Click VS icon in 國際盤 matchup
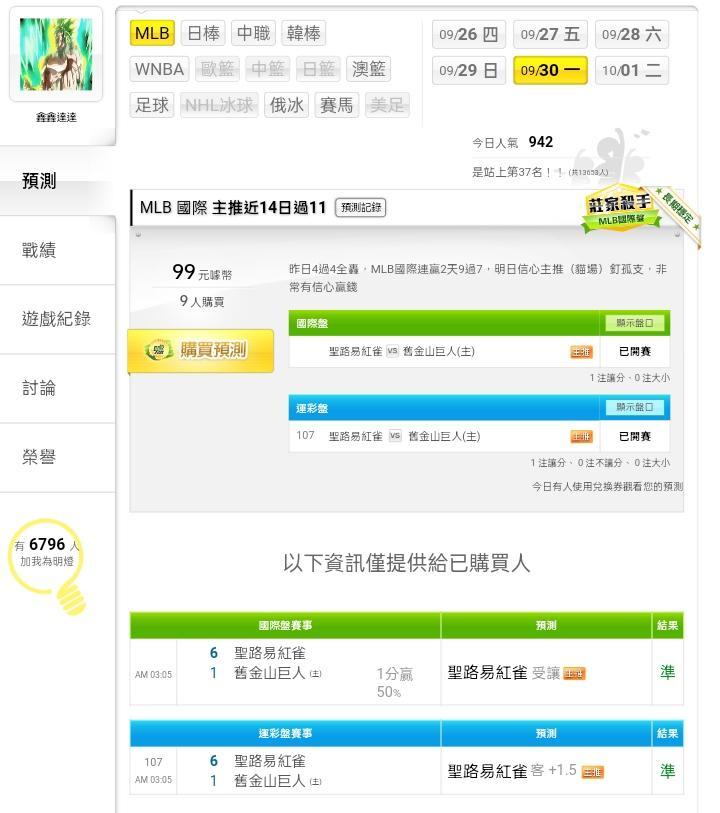The height and width of the screenshot is (813, 720). 392,351
